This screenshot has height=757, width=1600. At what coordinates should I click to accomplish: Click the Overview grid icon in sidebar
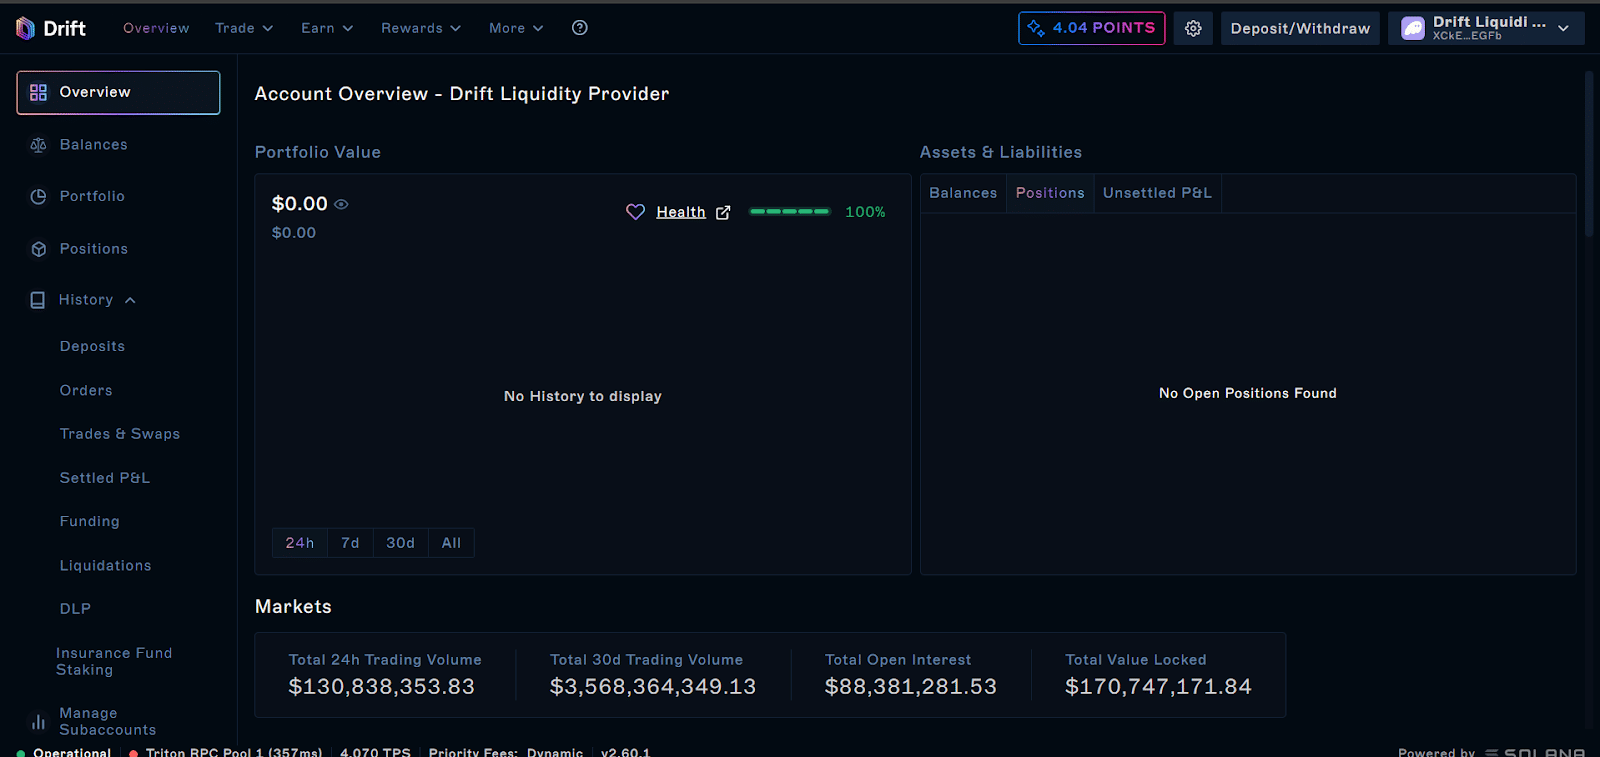39,92
